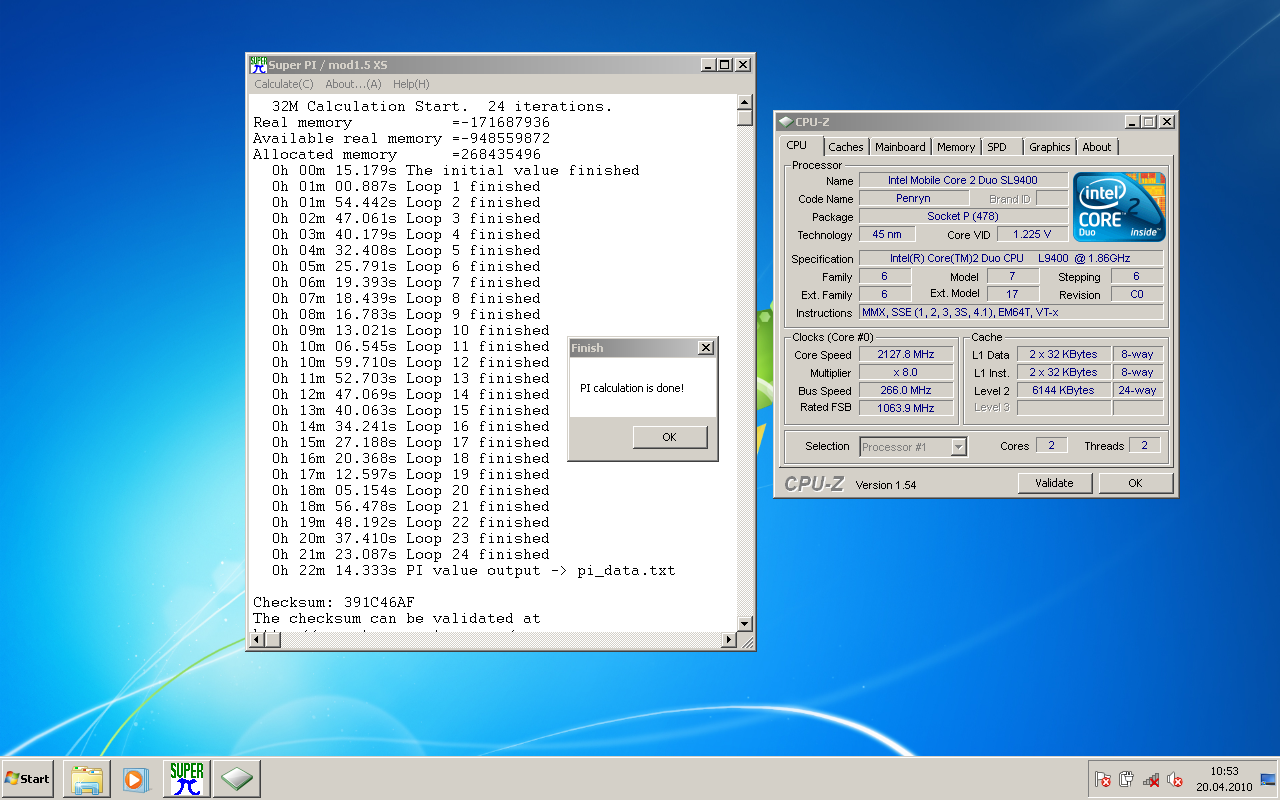
Task: Click the 32M Calculation Start line
Action: [441, 106]
